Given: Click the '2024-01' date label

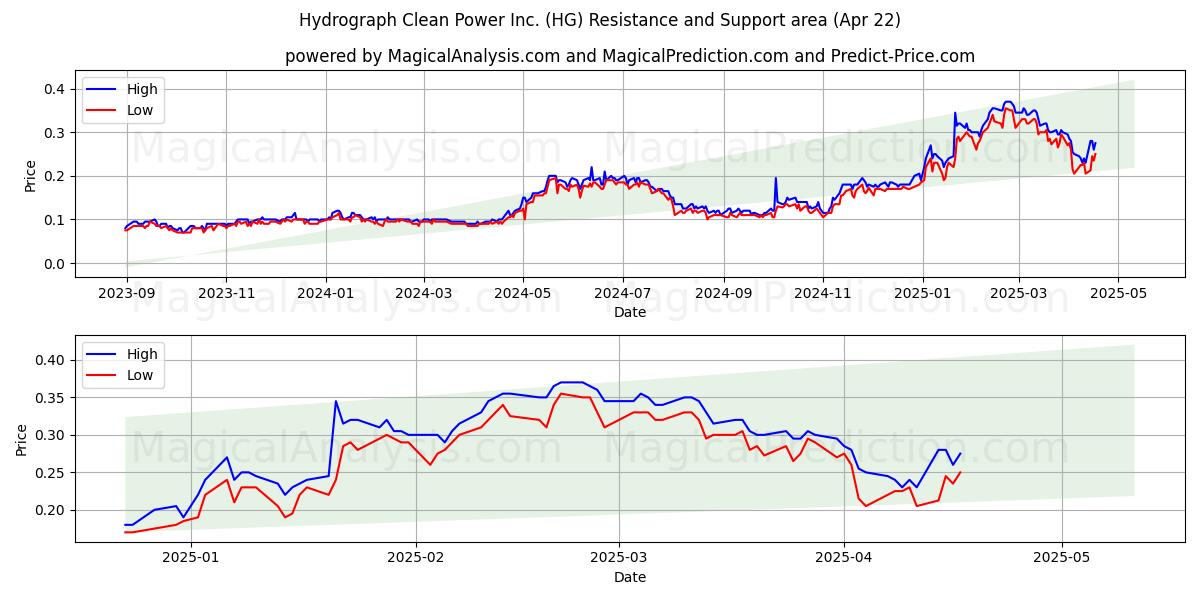Looking at the screenshot, I should 325,295.
